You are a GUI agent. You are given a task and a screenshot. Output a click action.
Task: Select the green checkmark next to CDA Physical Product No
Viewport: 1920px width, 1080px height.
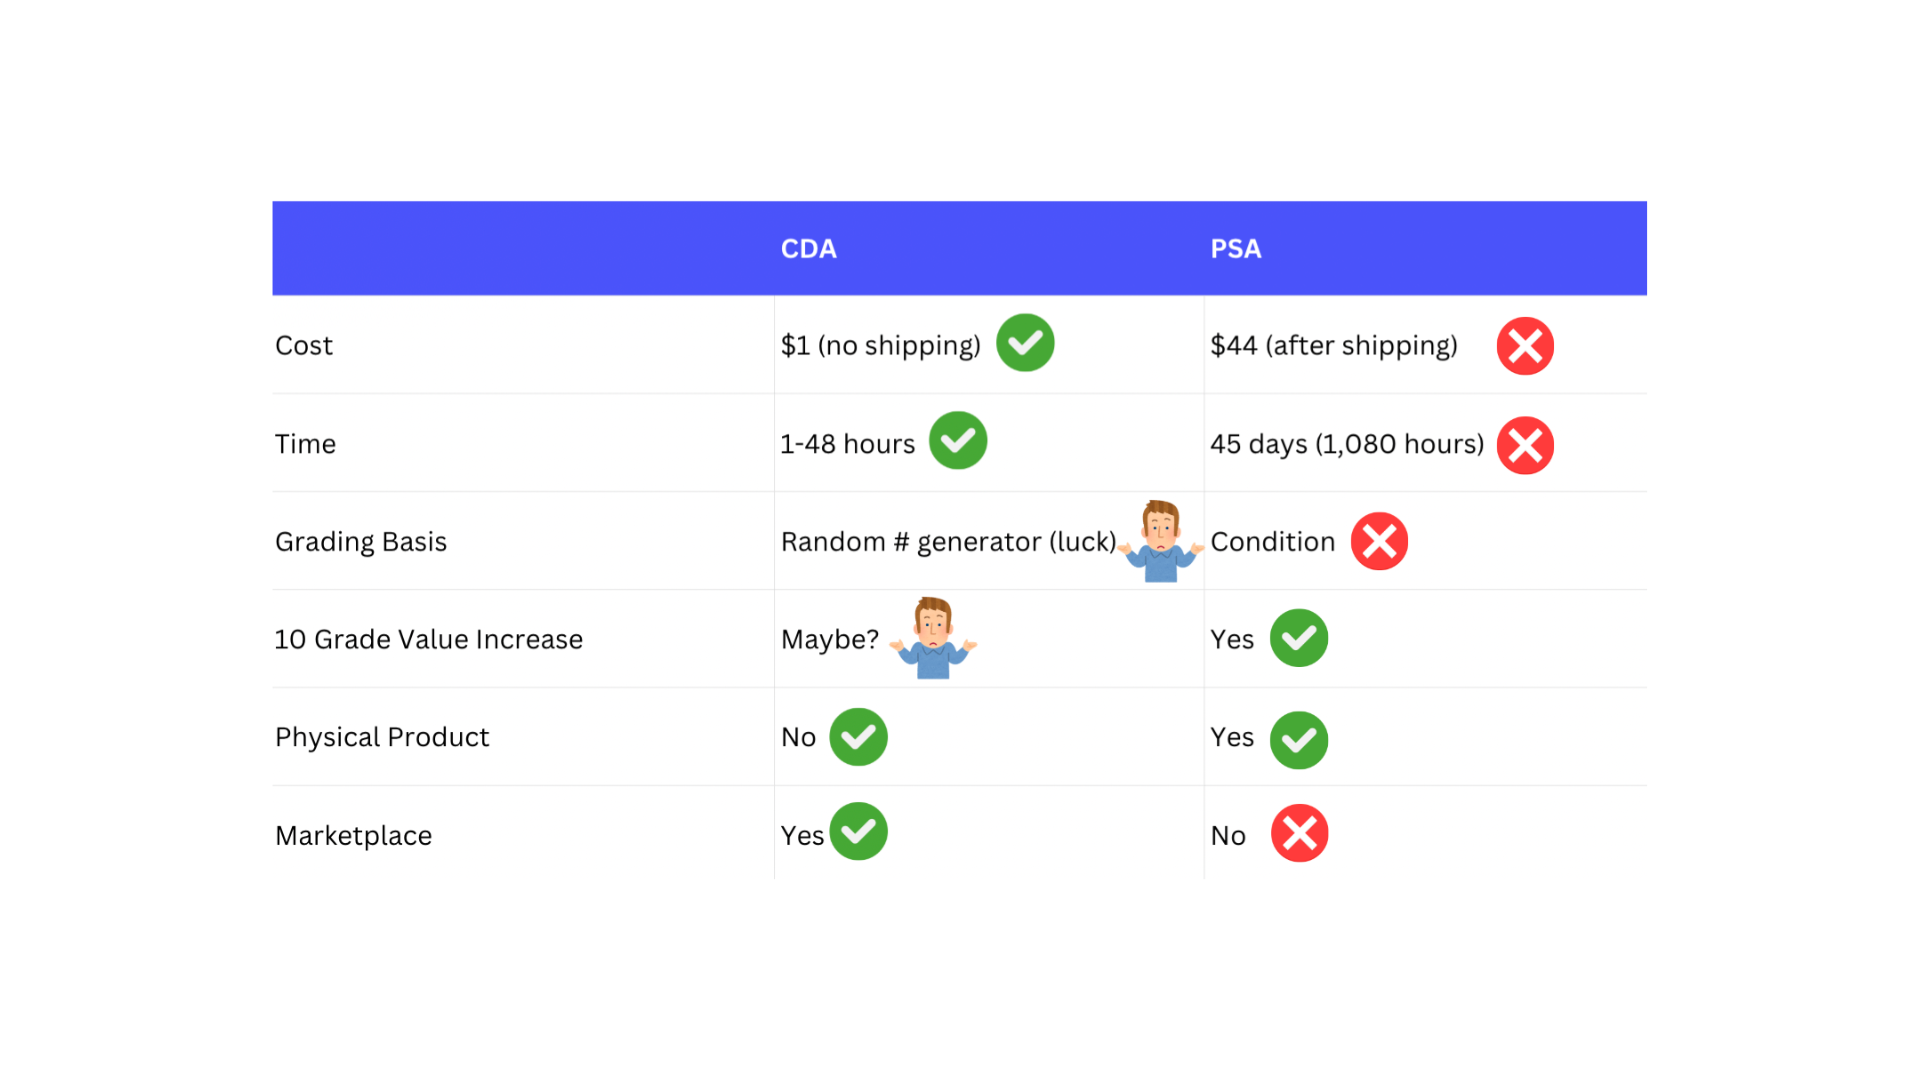pyautogui.click(x=858, y=737)
